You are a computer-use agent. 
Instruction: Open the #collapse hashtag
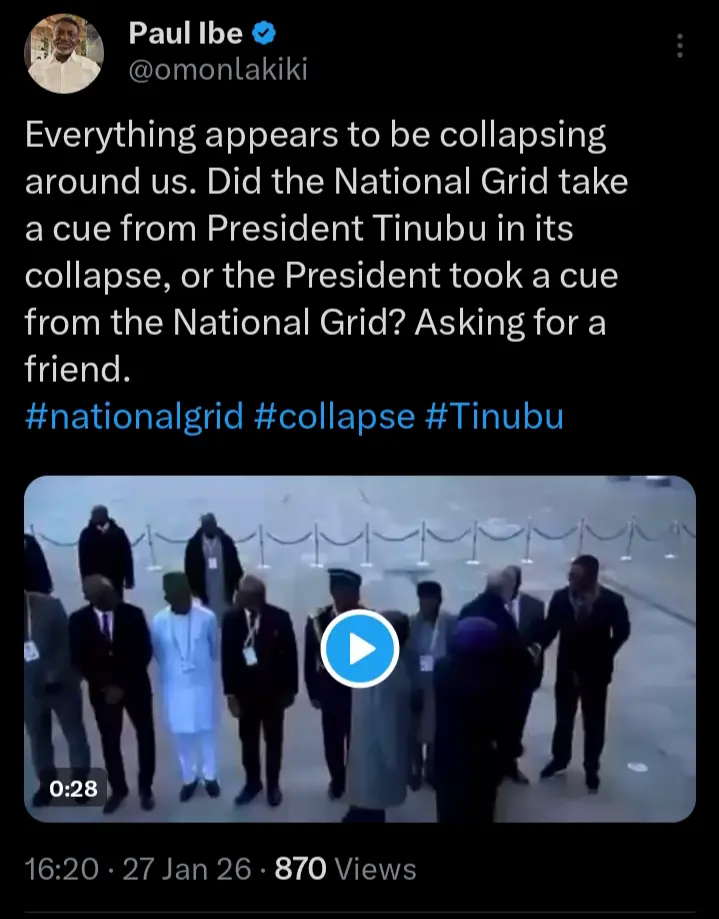click(335, 416)
